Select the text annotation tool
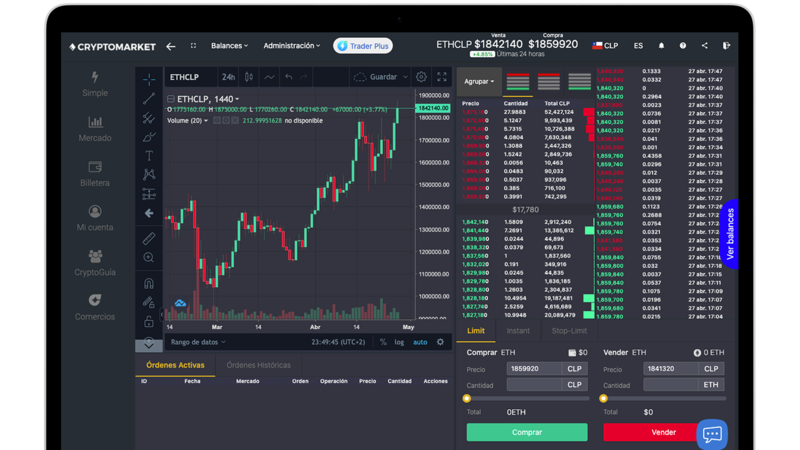The image size is (800, 450). tap(149, 155)
